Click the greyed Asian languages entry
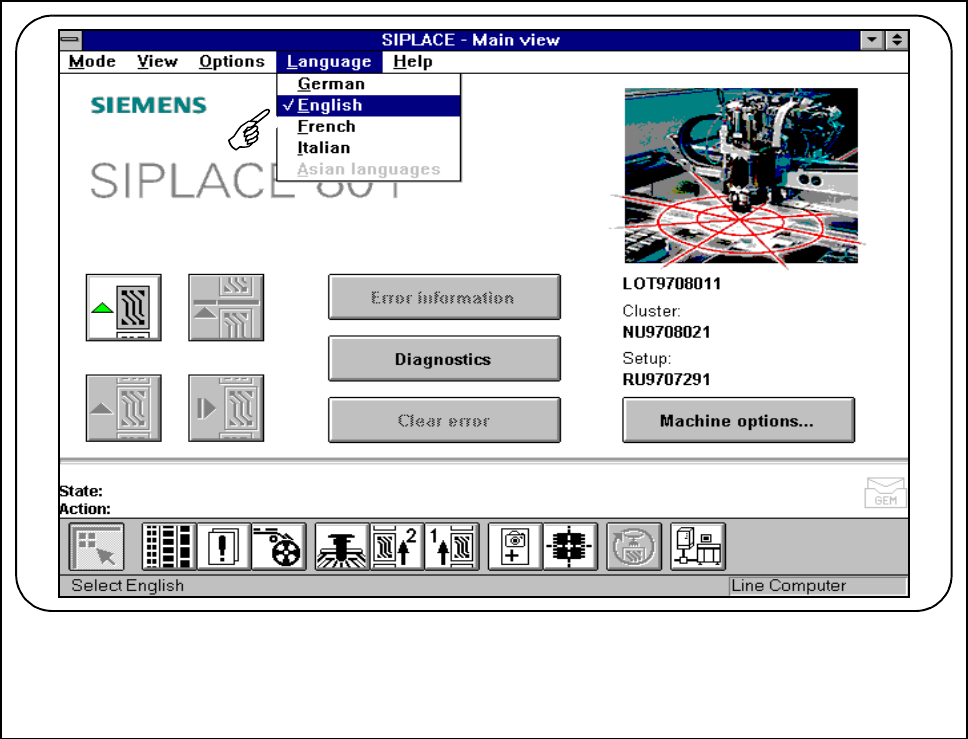The image size is (968, 739). 369,169
